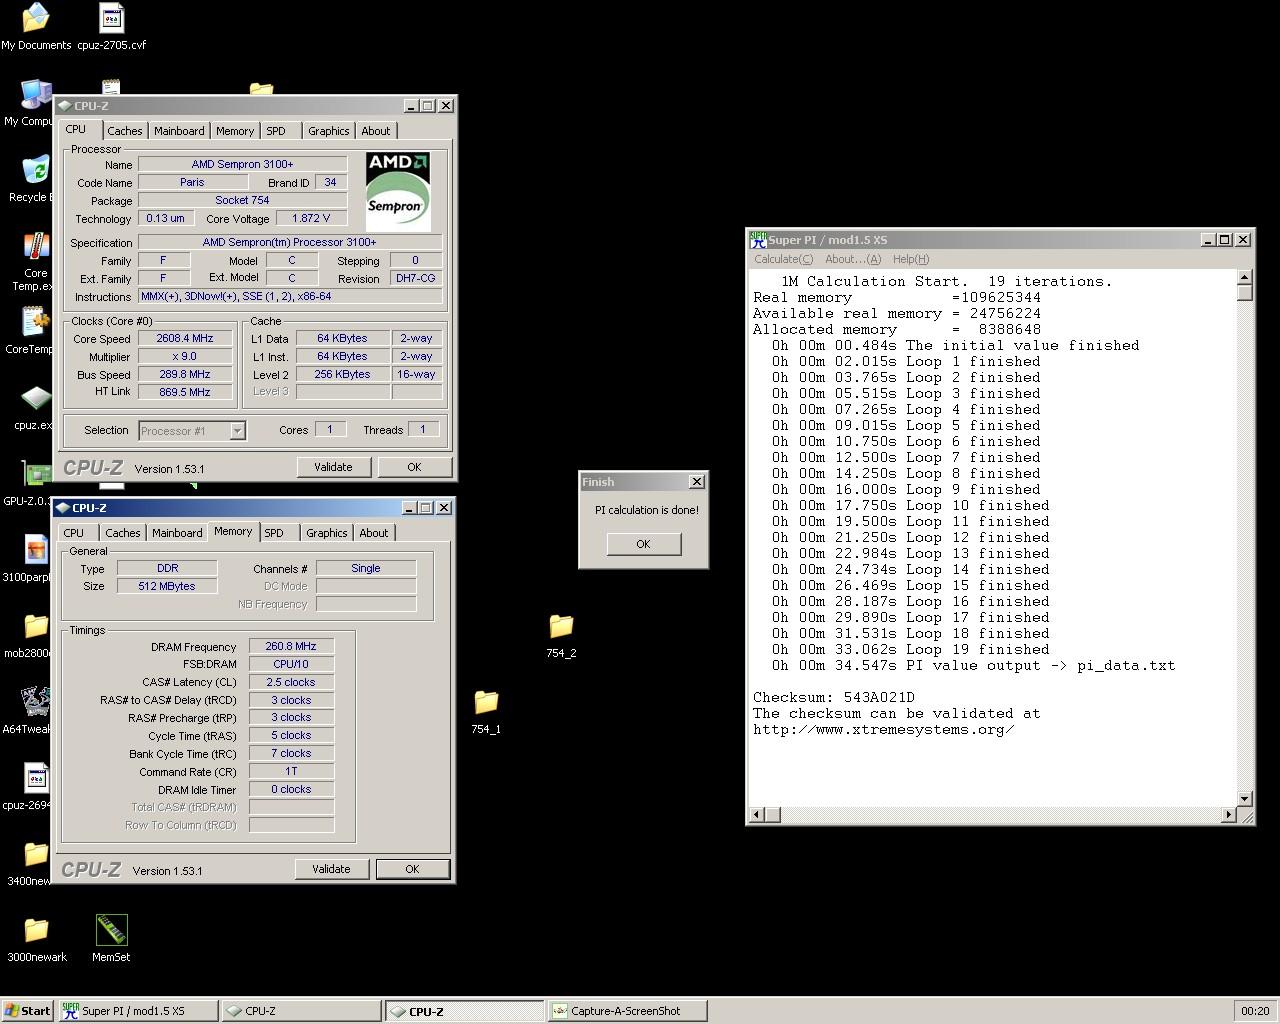Click Super PI vertical scrollbar up arrow
Screen dimensions: 1280x1024
click(x=1245, y=277)
